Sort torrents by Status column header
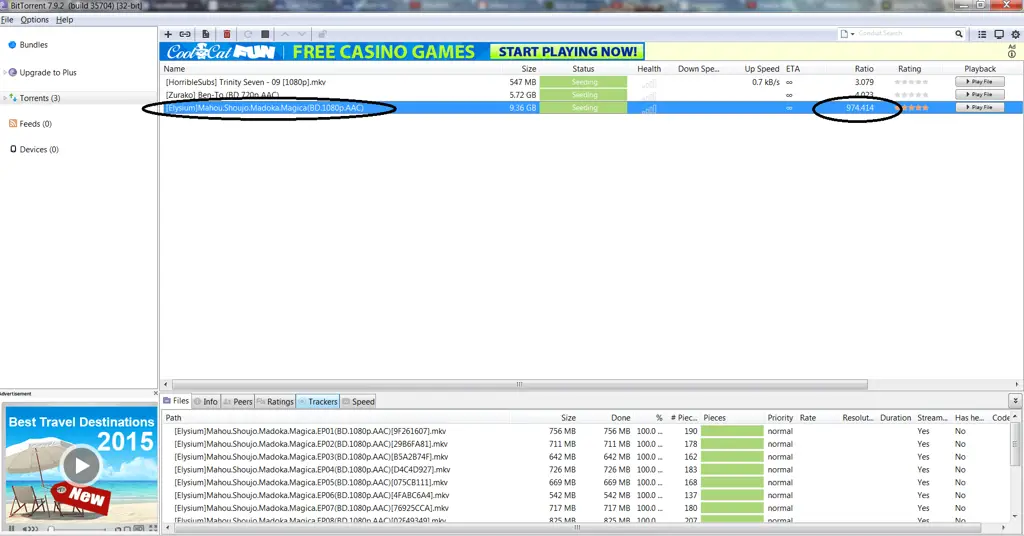Viewport: 1024px width, 536px height. [x=583, y=69]
